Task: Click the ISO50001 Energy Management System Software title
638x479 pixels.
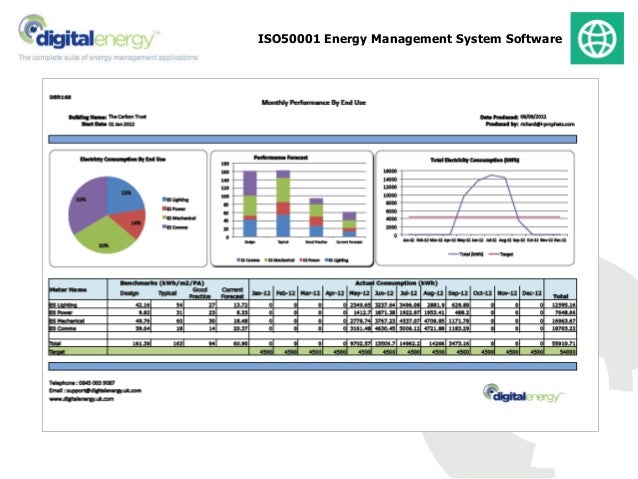Action: pyautogui.click(x=410, y=39)
